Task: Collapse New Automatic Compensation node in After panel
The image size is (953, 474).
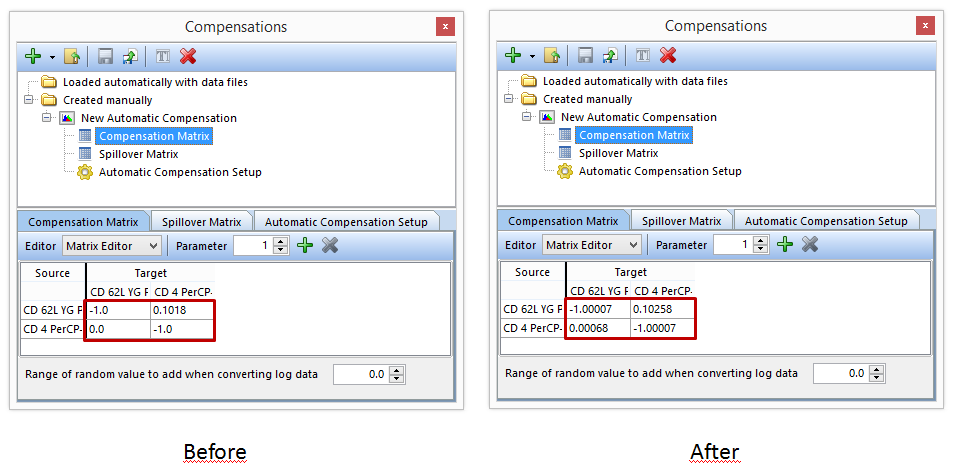Action: point(526,117)
